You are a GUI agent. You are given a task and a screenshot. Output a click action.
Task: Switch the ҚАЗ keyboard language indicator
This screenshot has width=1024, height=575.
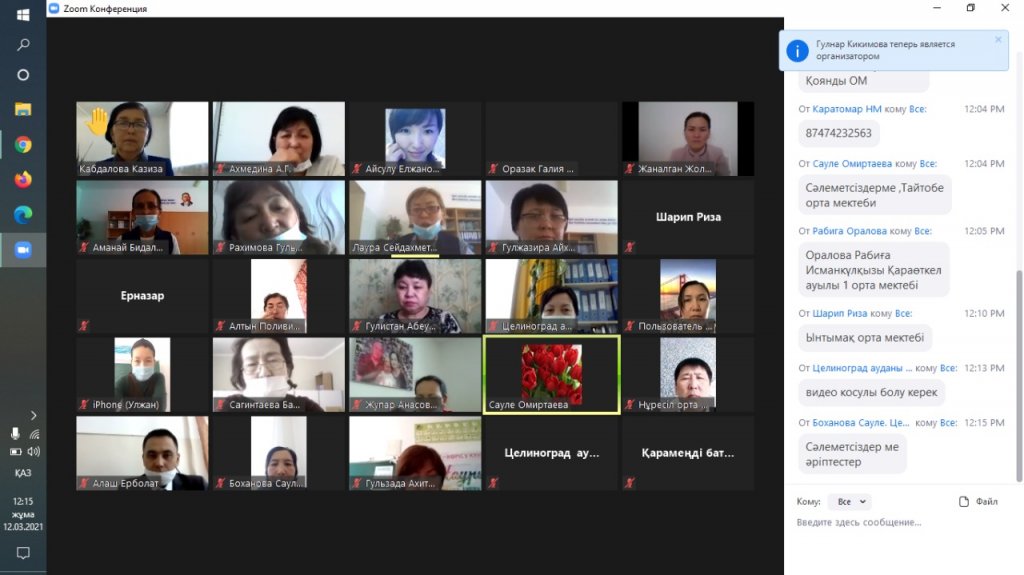(22, 473)
